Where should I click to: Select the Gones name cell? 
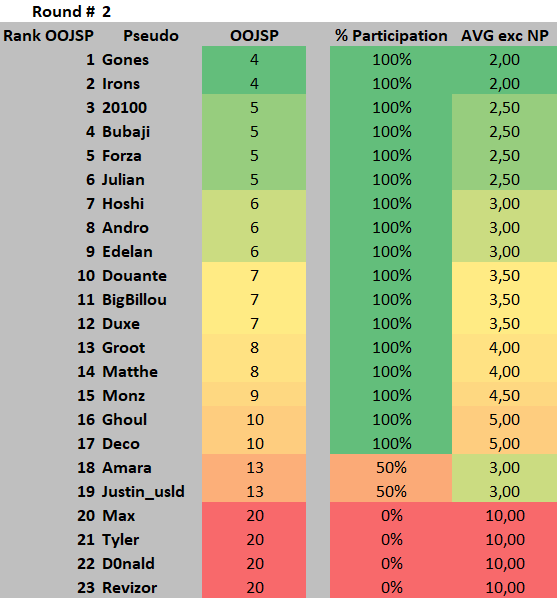click(150, 59)
